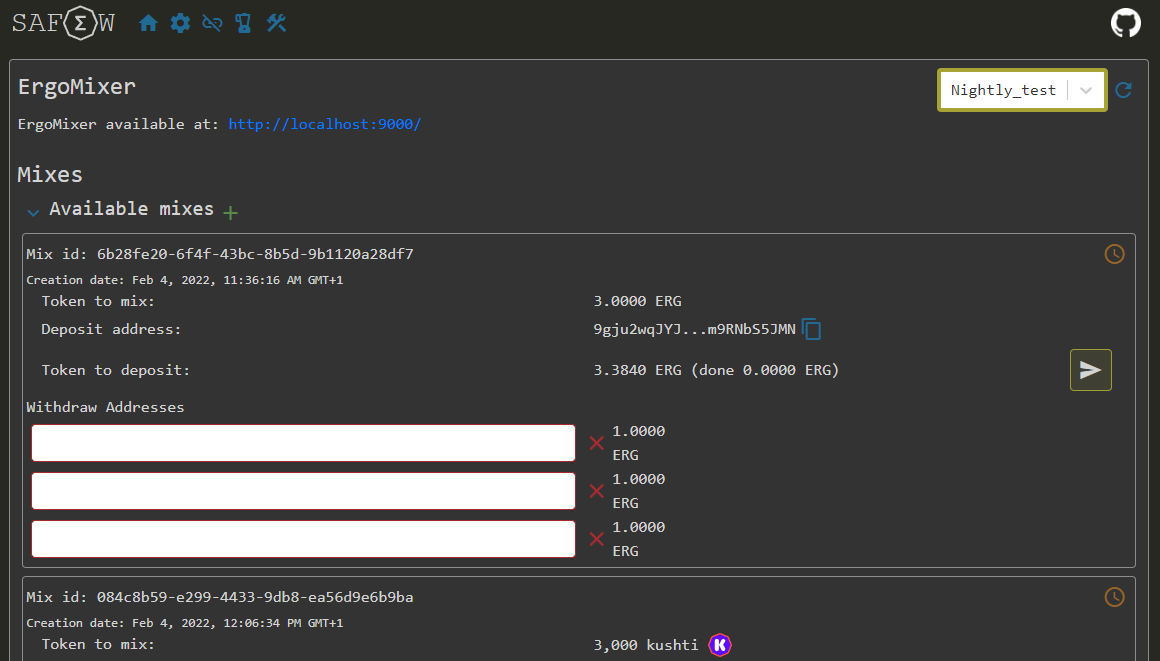Click the 3.0000 ERG token to mix value
1160x661 pixels.
(637, 301)
